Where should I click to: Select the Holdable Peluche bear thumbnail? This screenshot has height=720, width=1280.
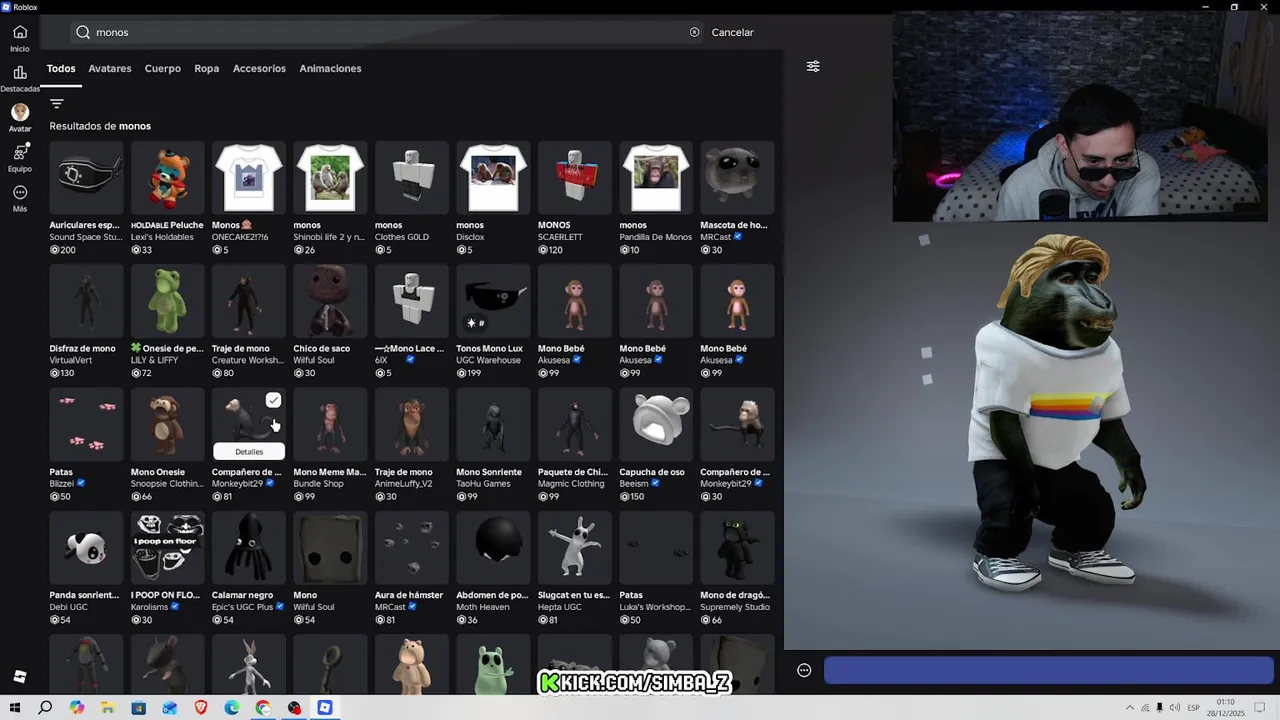168,178
